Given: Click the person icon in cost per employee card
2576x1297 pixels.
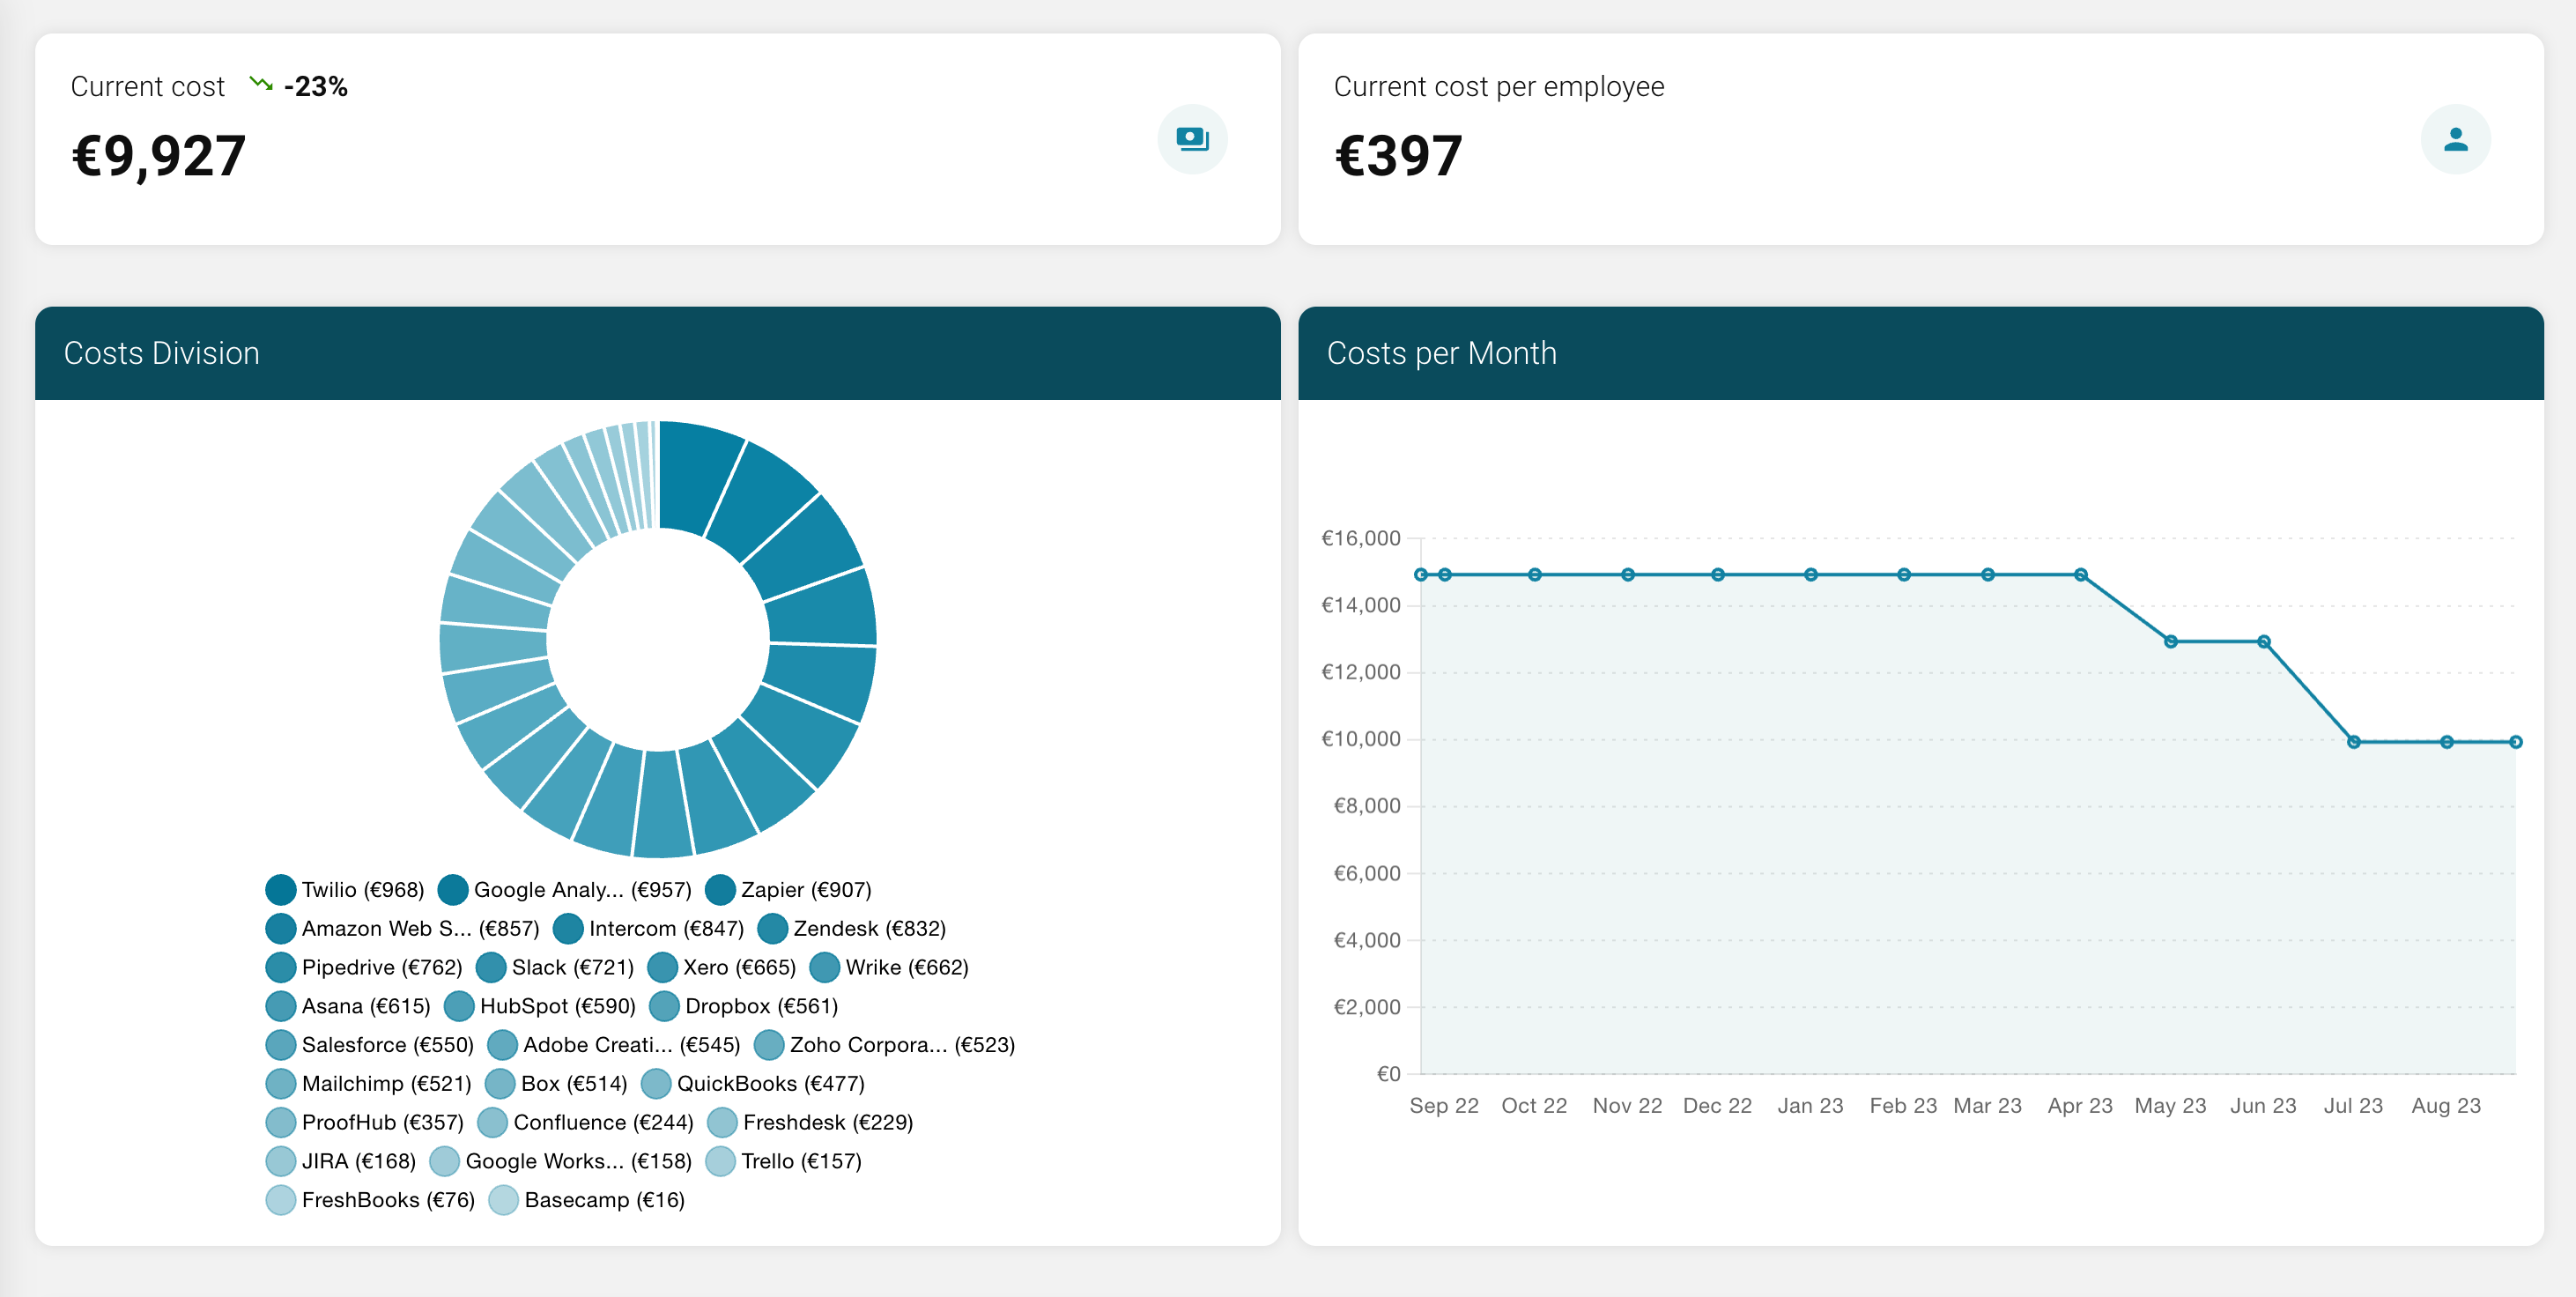Looking at the screenshot, I should (2455, 139).
